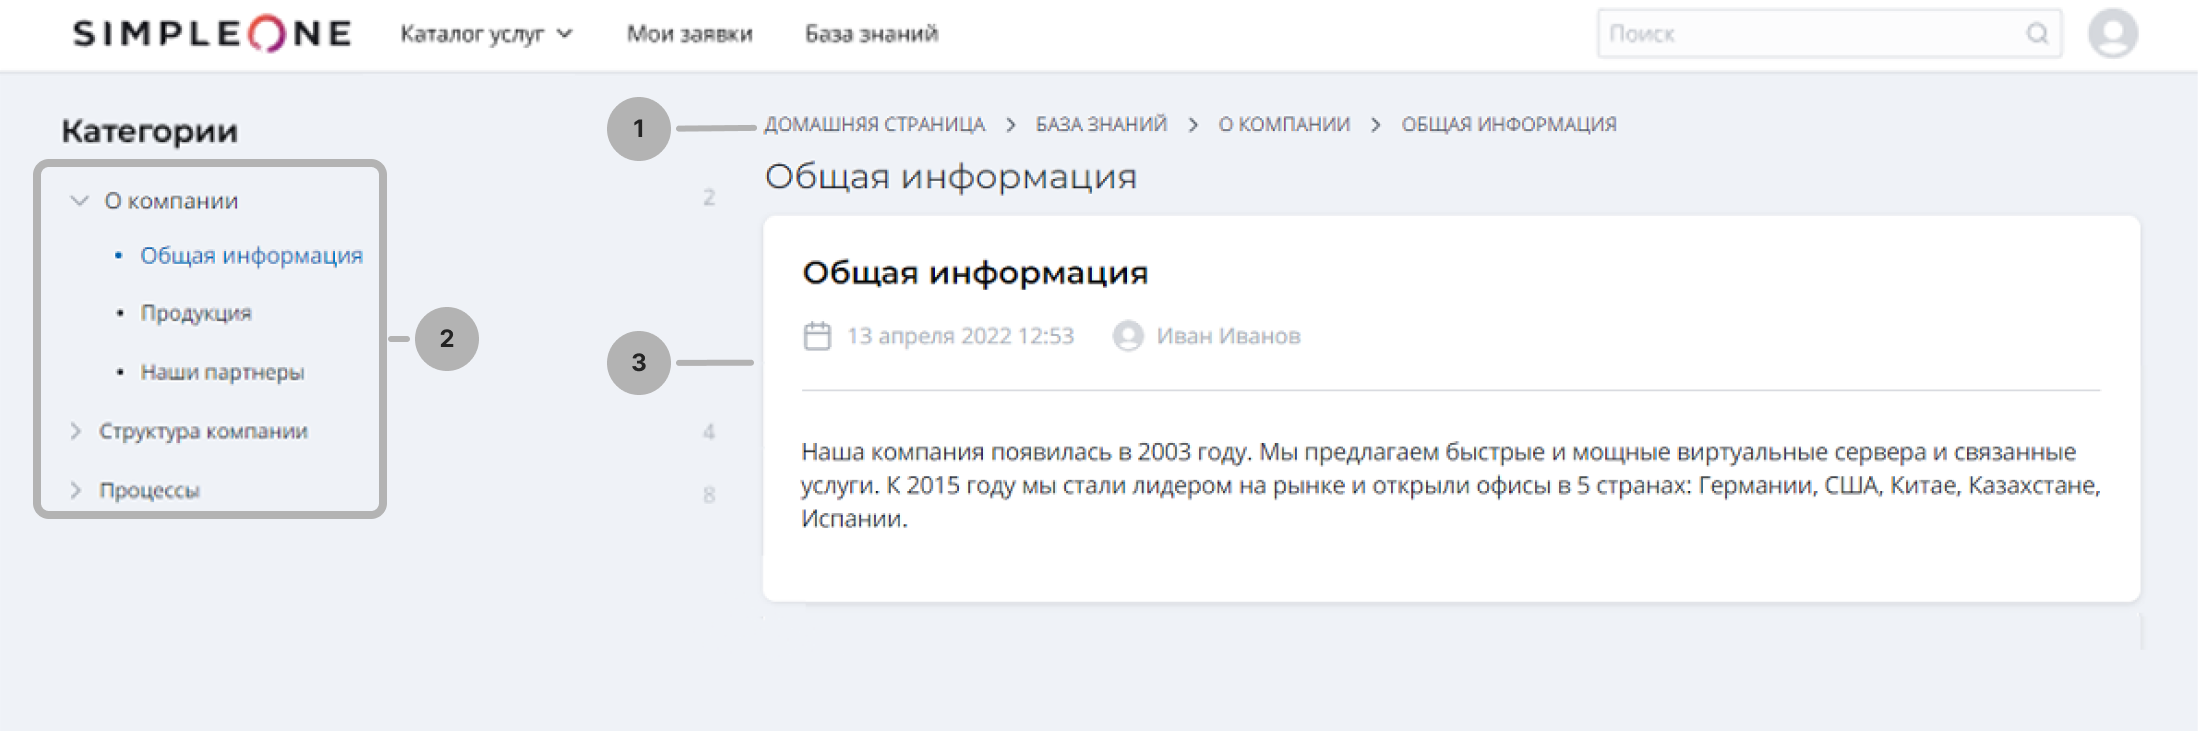2199x731 pixels.
Task: Open the Каталог услуг dropdown menu
Action: point(486,34)
